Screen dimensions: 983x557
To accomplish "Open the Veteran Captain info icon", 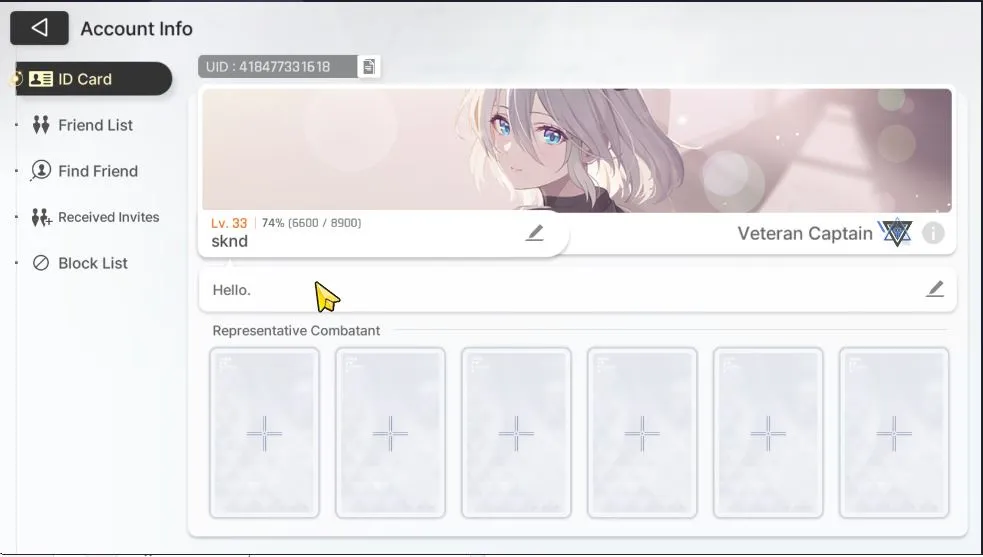I will click(x=933, y=233).
